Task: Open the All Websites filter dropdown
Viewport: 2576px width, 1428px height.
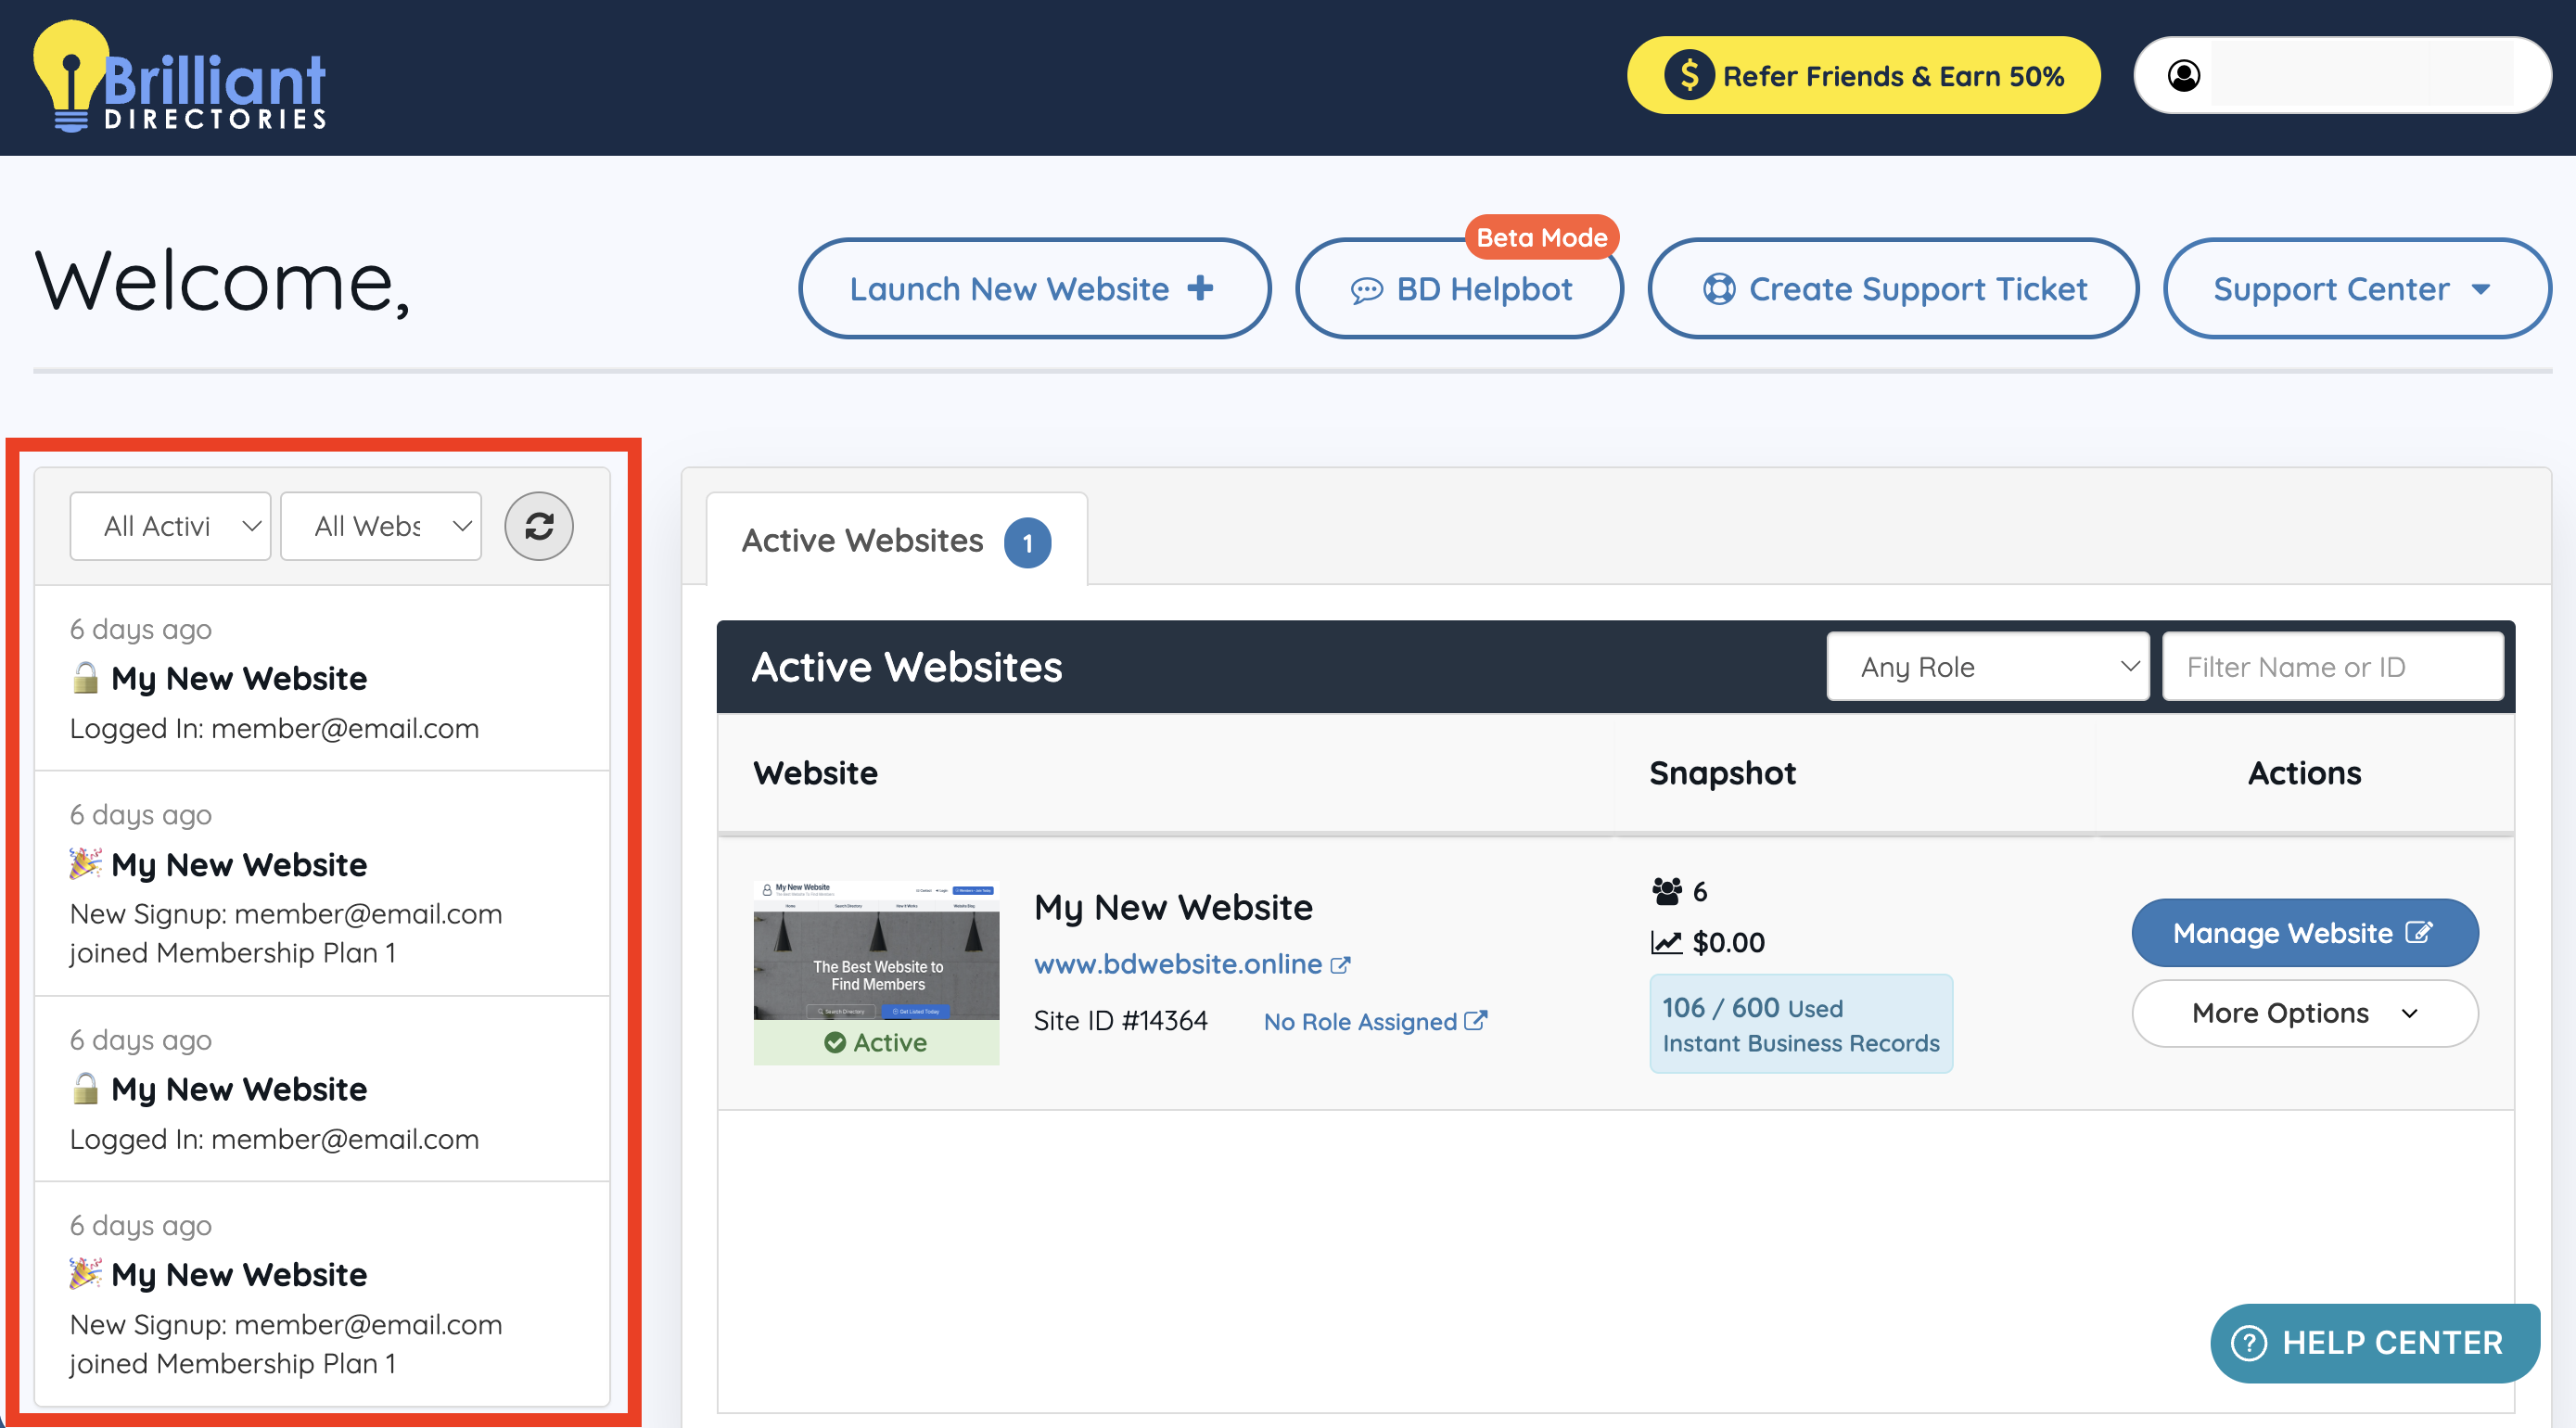Action: (380, 526)
